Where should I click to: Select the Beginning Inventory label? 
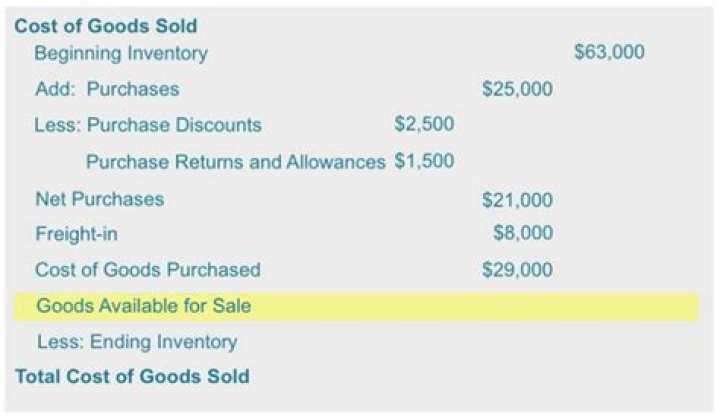point(121,53)
